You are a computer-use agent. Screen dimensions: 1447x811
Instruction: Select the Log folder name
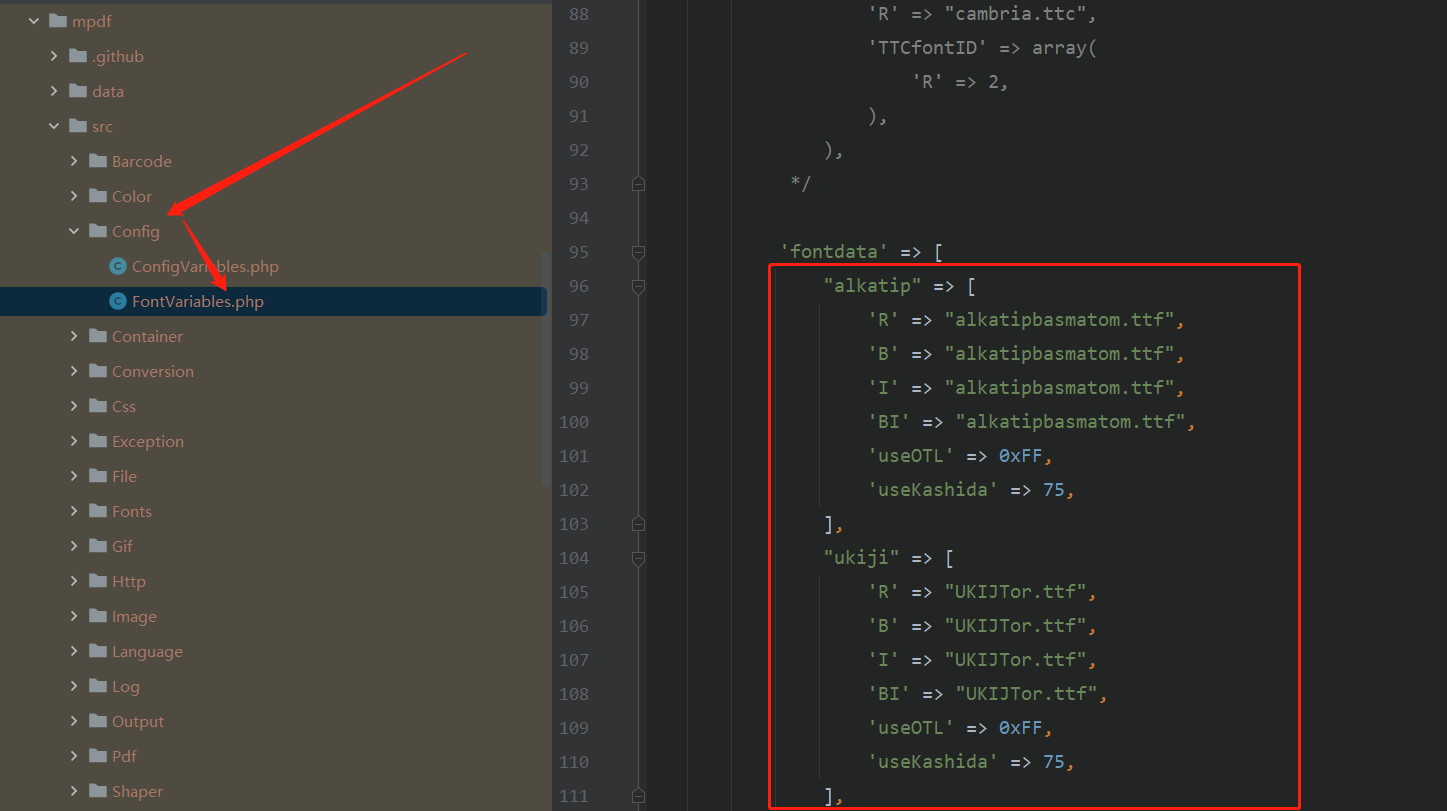125,687
